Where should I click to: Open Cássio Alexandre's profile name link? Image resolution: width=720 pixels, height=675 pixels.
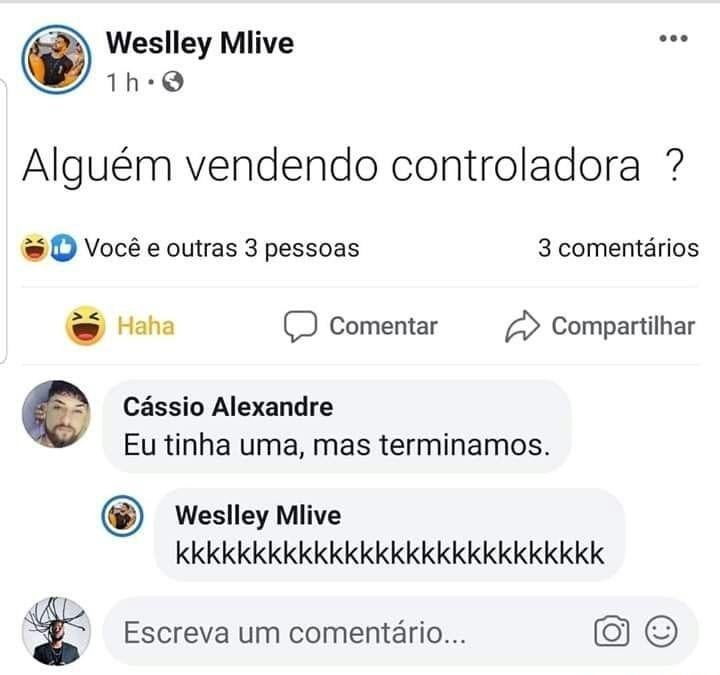click(228, 407)
